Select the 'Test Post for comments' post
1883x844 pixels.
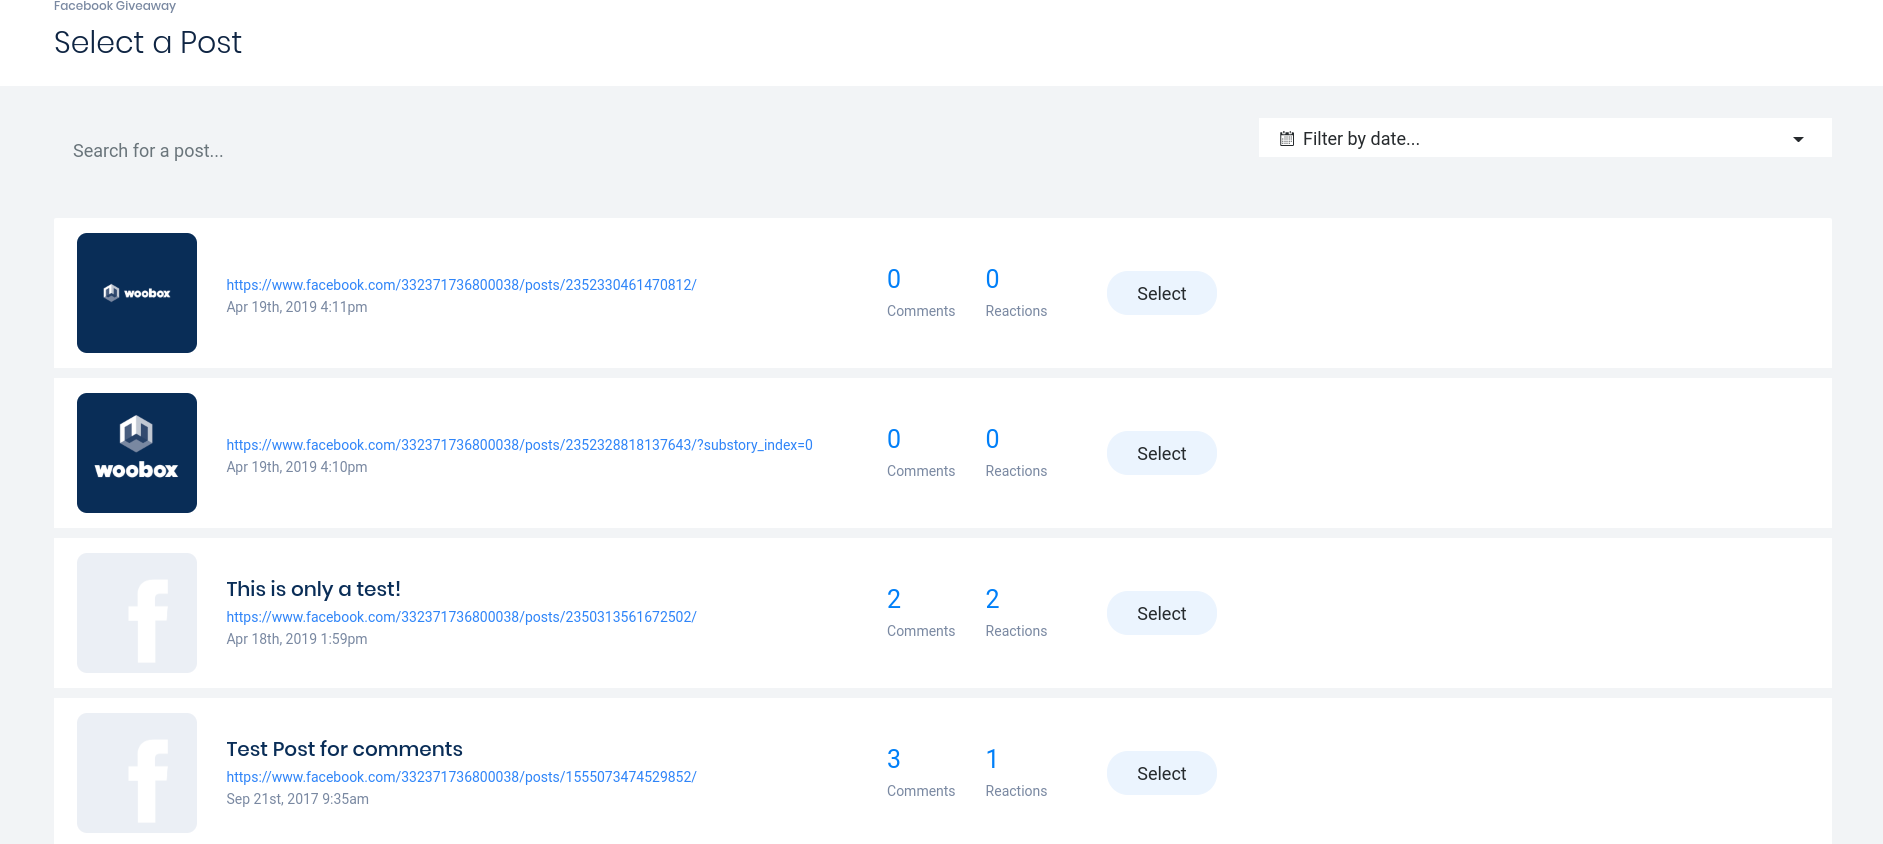click(x=1161, y=773)
